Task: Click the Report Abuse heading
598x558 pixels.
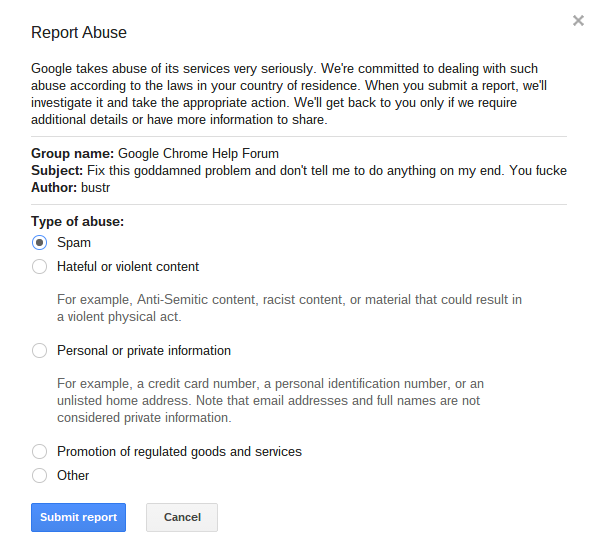Action: coord(79,33)
